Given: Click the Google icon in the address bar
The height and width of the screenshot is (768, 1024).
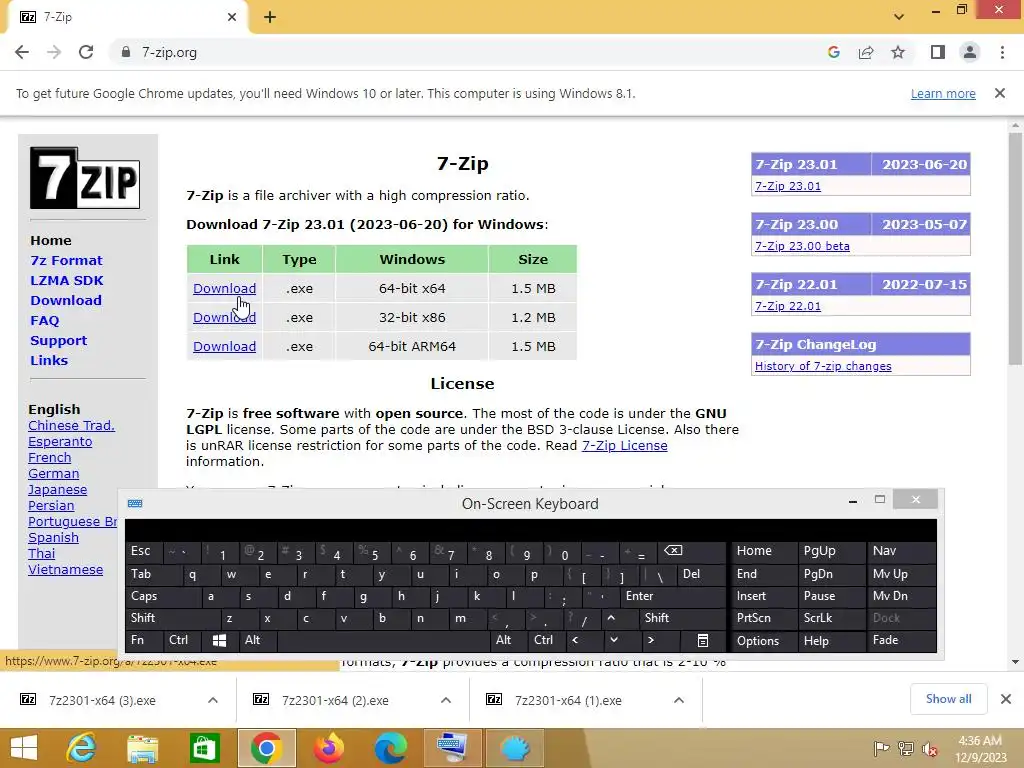Looking at the screenshot, I should (x=833, y=52).
